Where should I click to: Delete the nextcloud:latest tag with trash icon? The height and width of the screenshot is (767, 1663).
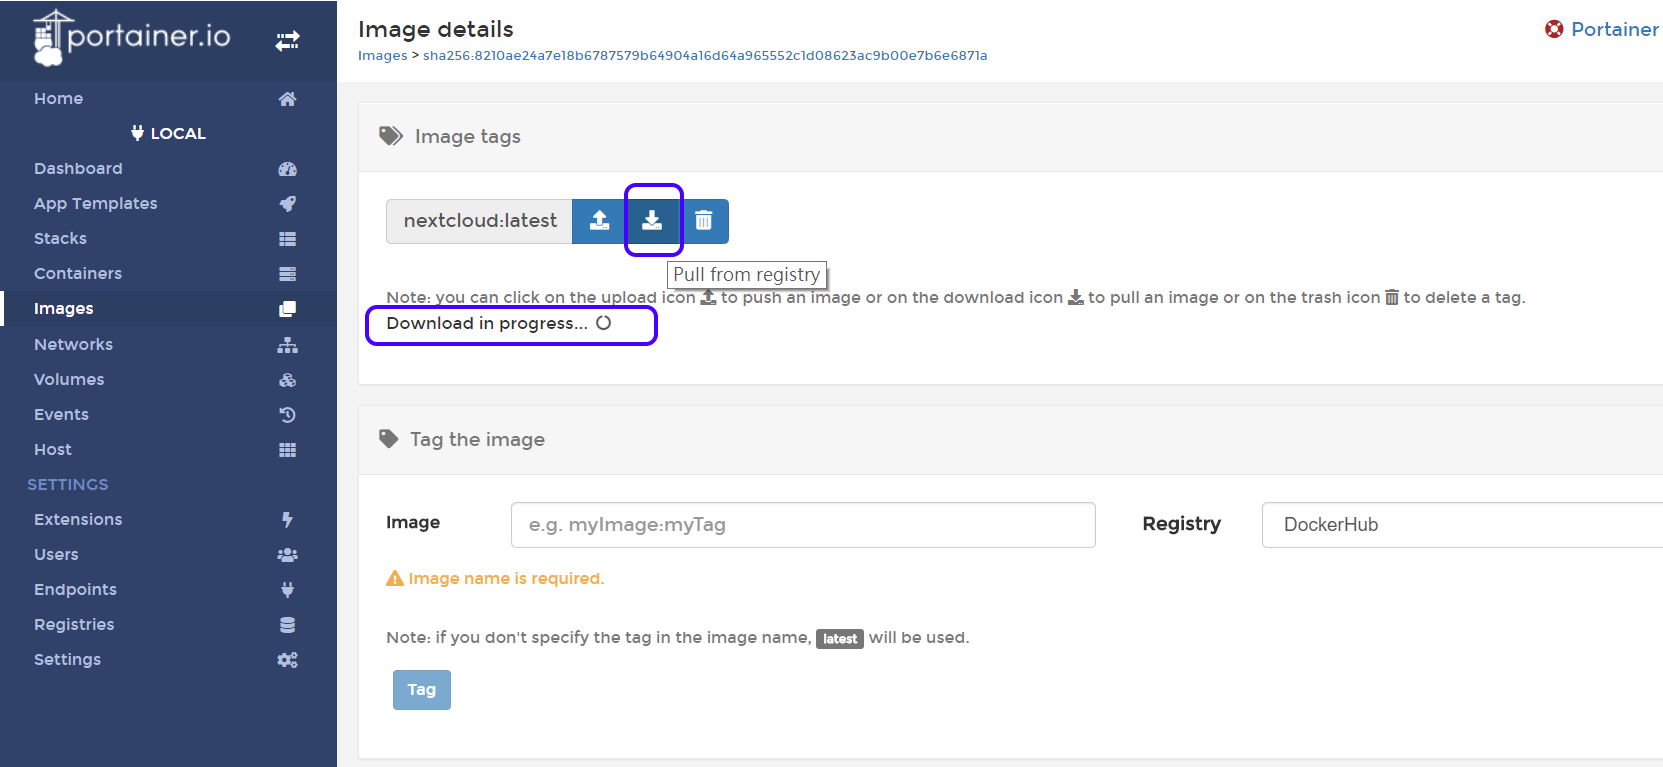pyautogui.click(x=704, y=221)
